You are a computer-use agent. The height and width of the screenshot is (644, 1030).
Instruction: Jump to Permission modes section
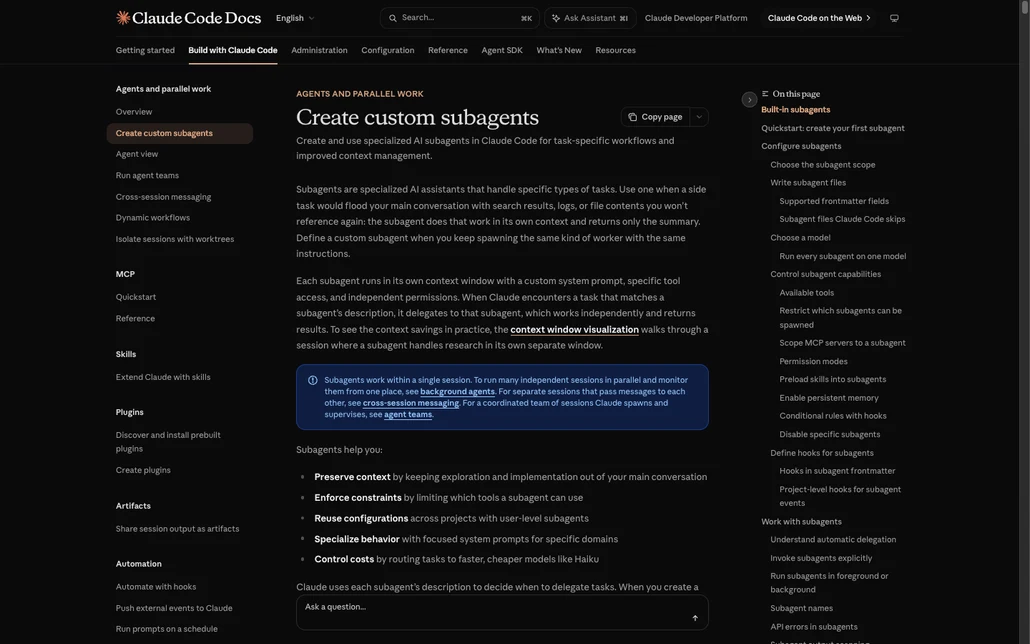tap(813, 361)
